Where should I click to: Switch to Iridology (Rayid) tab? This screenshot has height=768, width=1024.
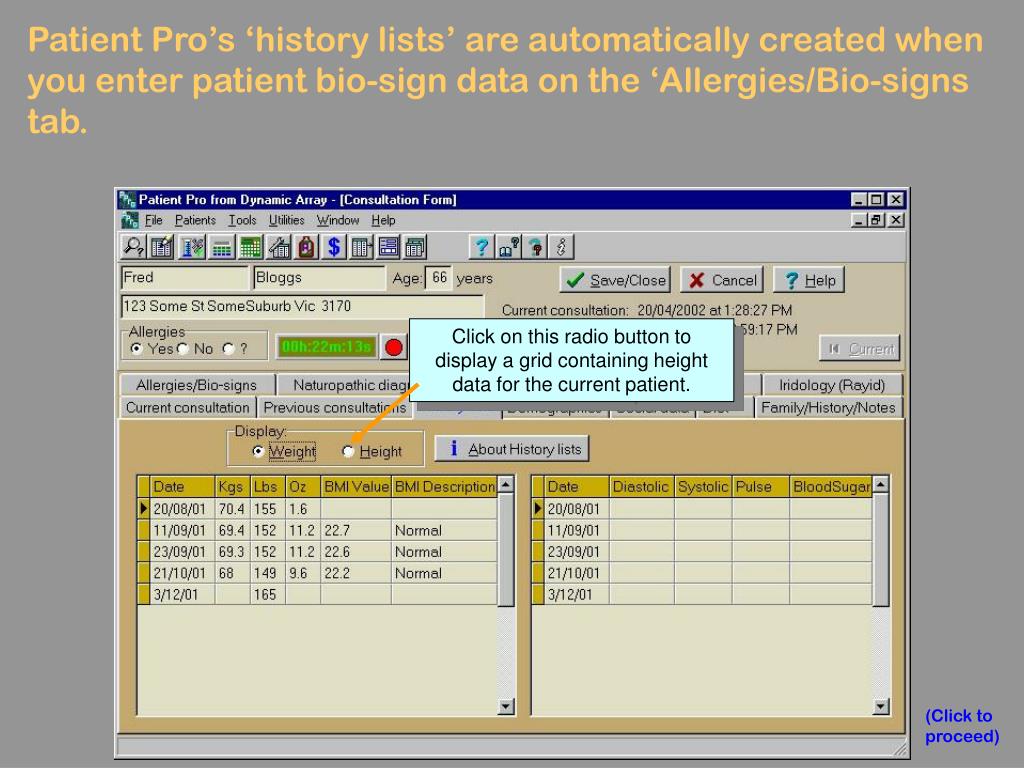coord(832,385)
